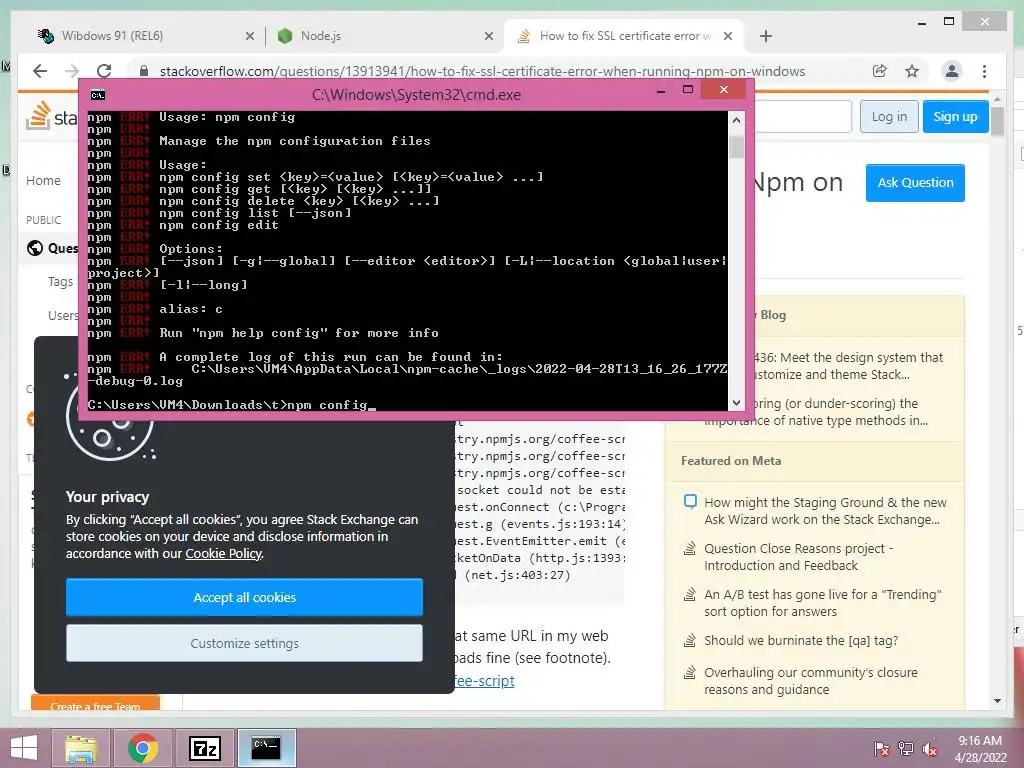Click the cmd scroll up arrow

click(736, 120)
